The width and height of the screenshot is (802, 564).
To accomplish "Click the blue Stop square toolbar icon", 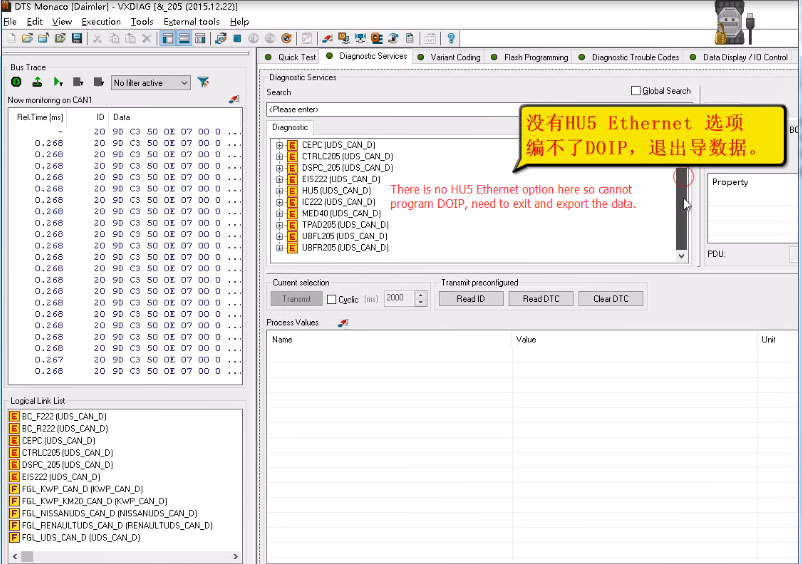I will click(x=237, y=38).
